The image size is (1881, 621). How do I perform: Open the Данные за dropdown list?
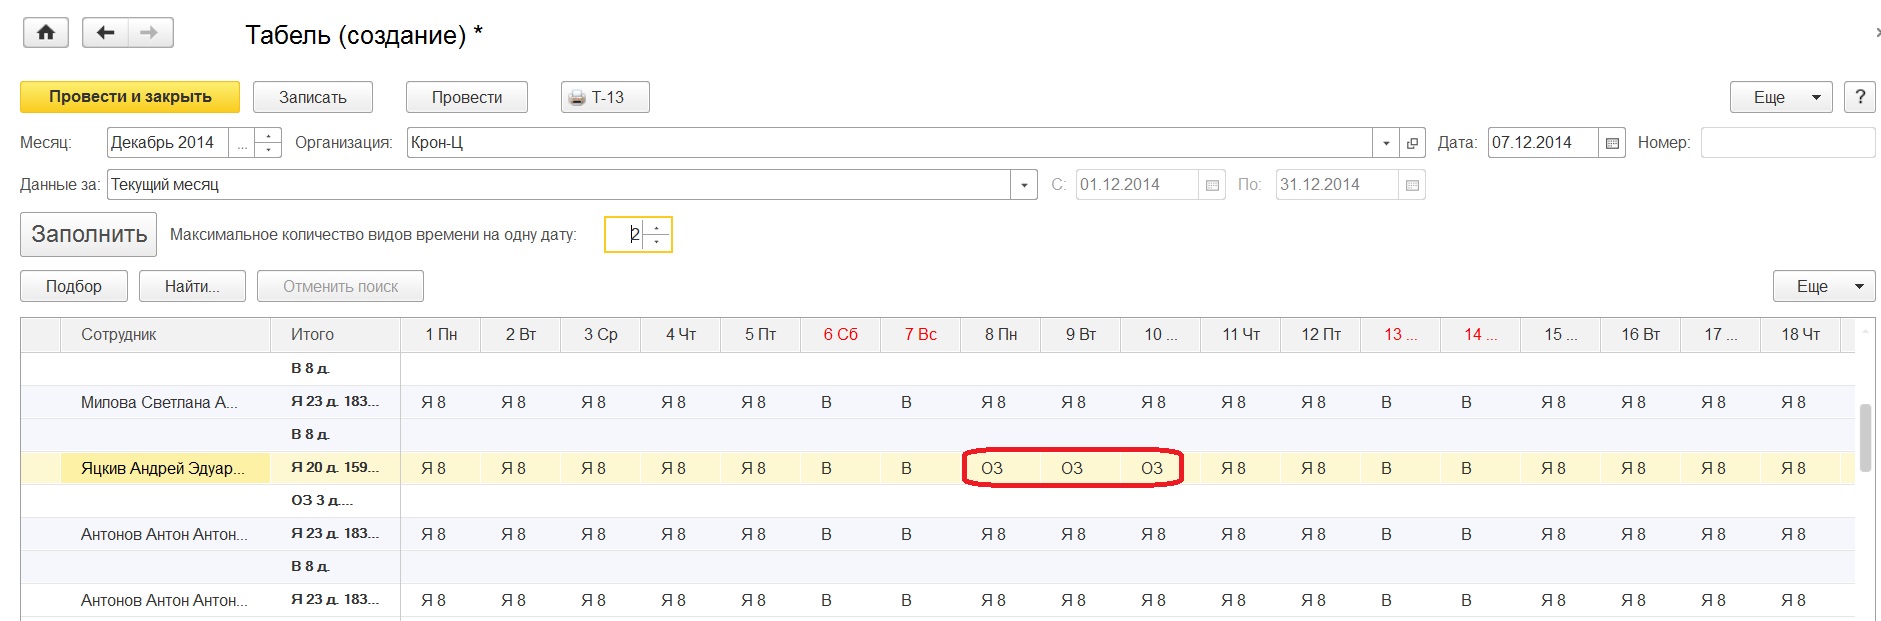1024,185
